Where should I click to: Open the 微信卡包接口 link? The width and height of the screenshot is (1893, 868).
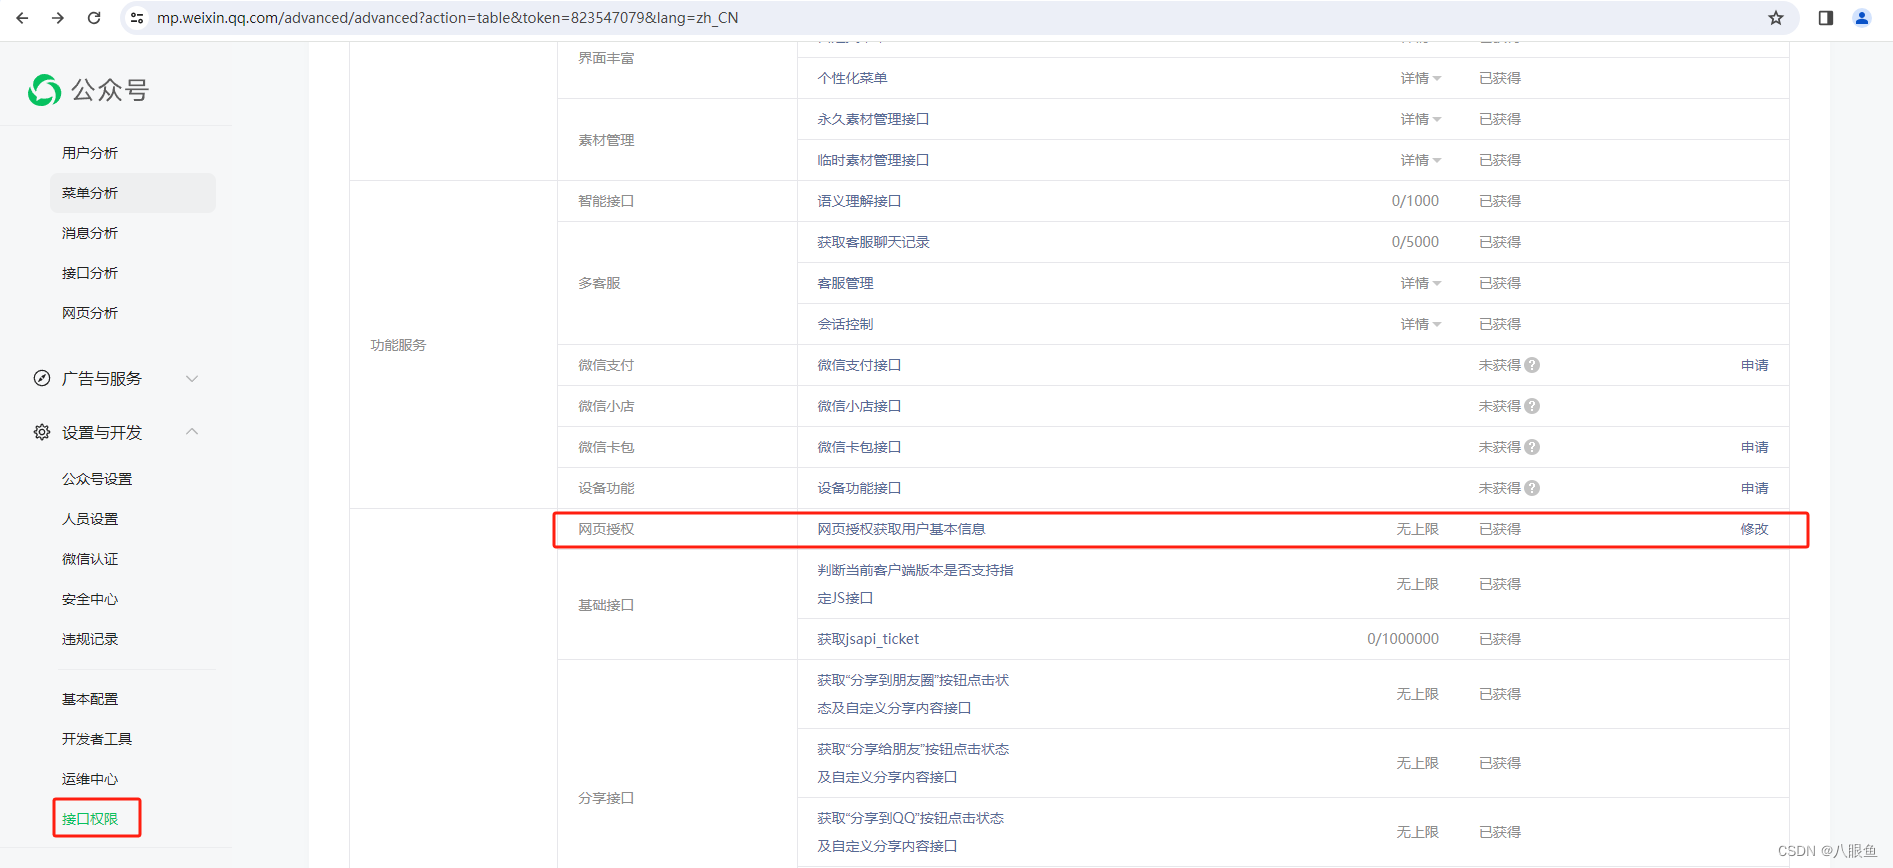click(859, 447)
